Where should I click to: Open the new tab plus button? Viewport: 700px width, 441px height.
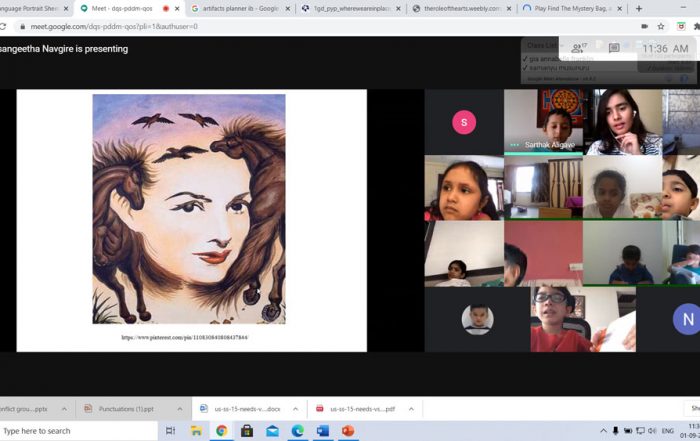pos(639,8)
